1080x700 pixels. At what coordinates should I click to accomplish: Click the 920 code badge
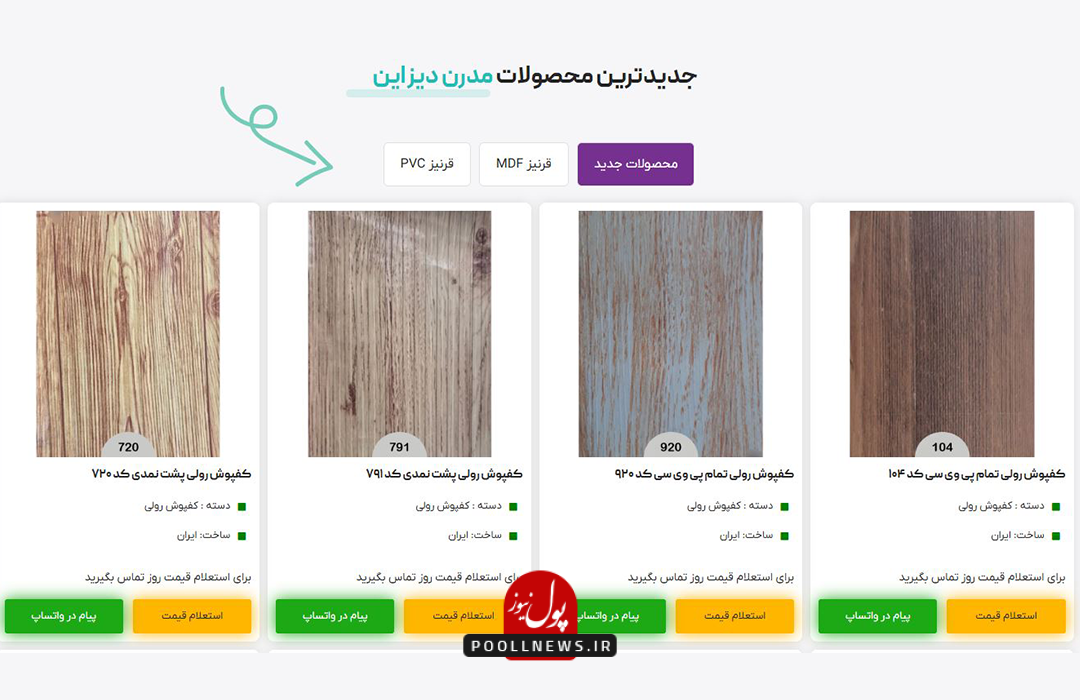(x=670, y=447)
